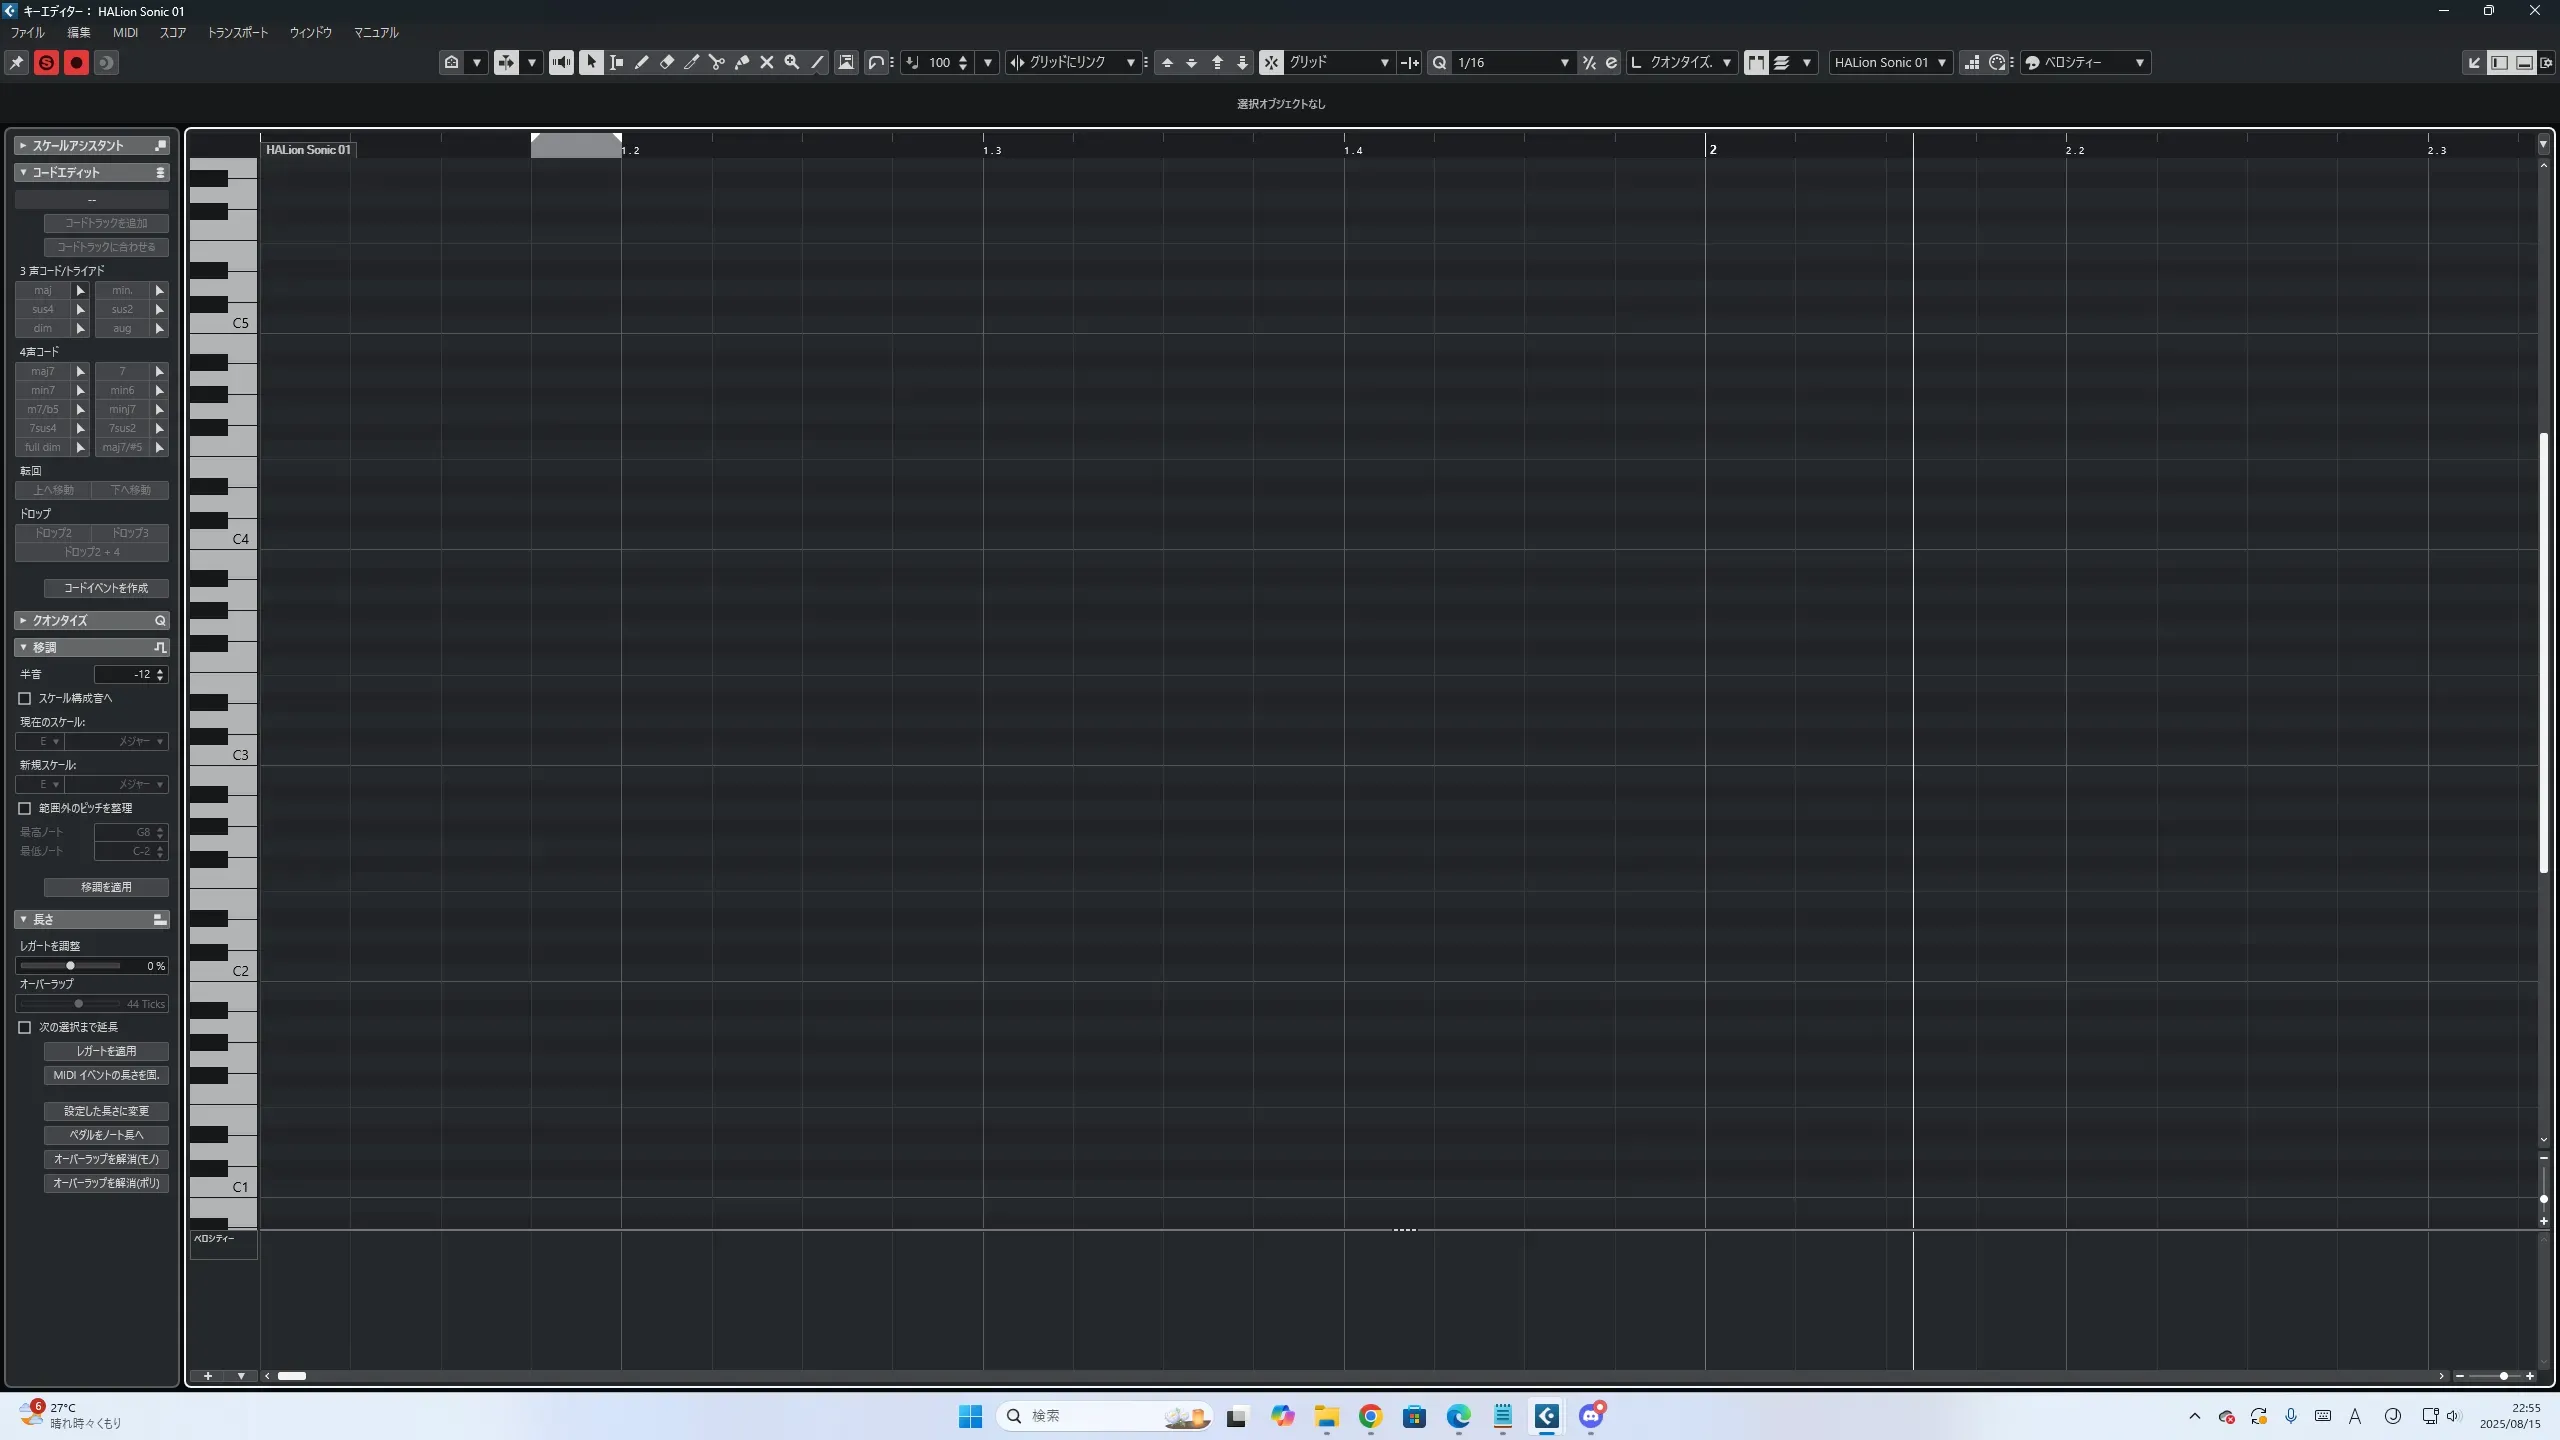
Task: Adjust the レガートを調整 slider handle
Action: click(70, 966)
